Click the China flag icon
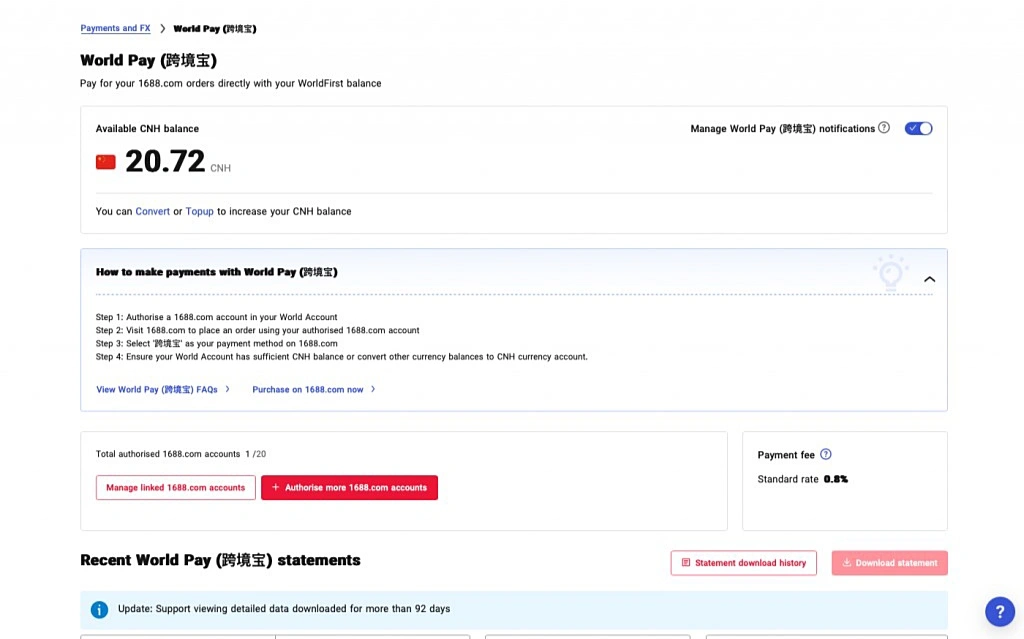 tap(106, 162)
